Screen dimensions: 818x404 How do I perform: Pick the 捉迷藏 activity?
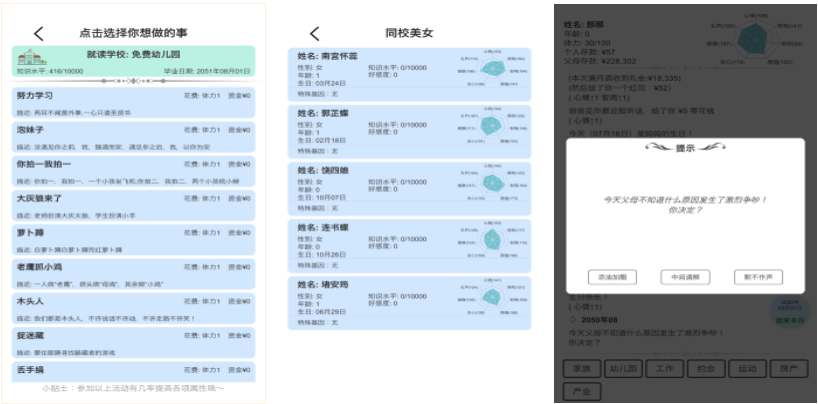click(x=134, y=341)
